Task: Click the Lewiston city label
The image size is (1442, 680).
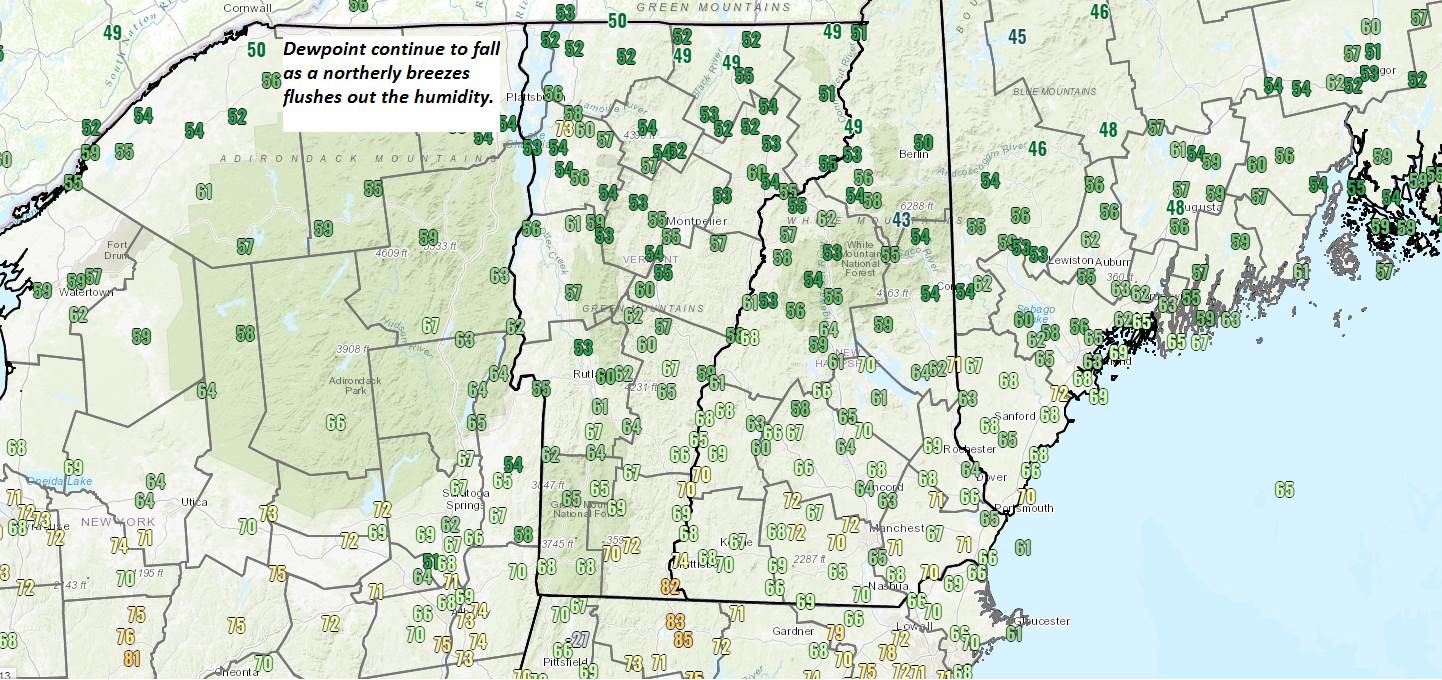Action: pos(1071,260)
